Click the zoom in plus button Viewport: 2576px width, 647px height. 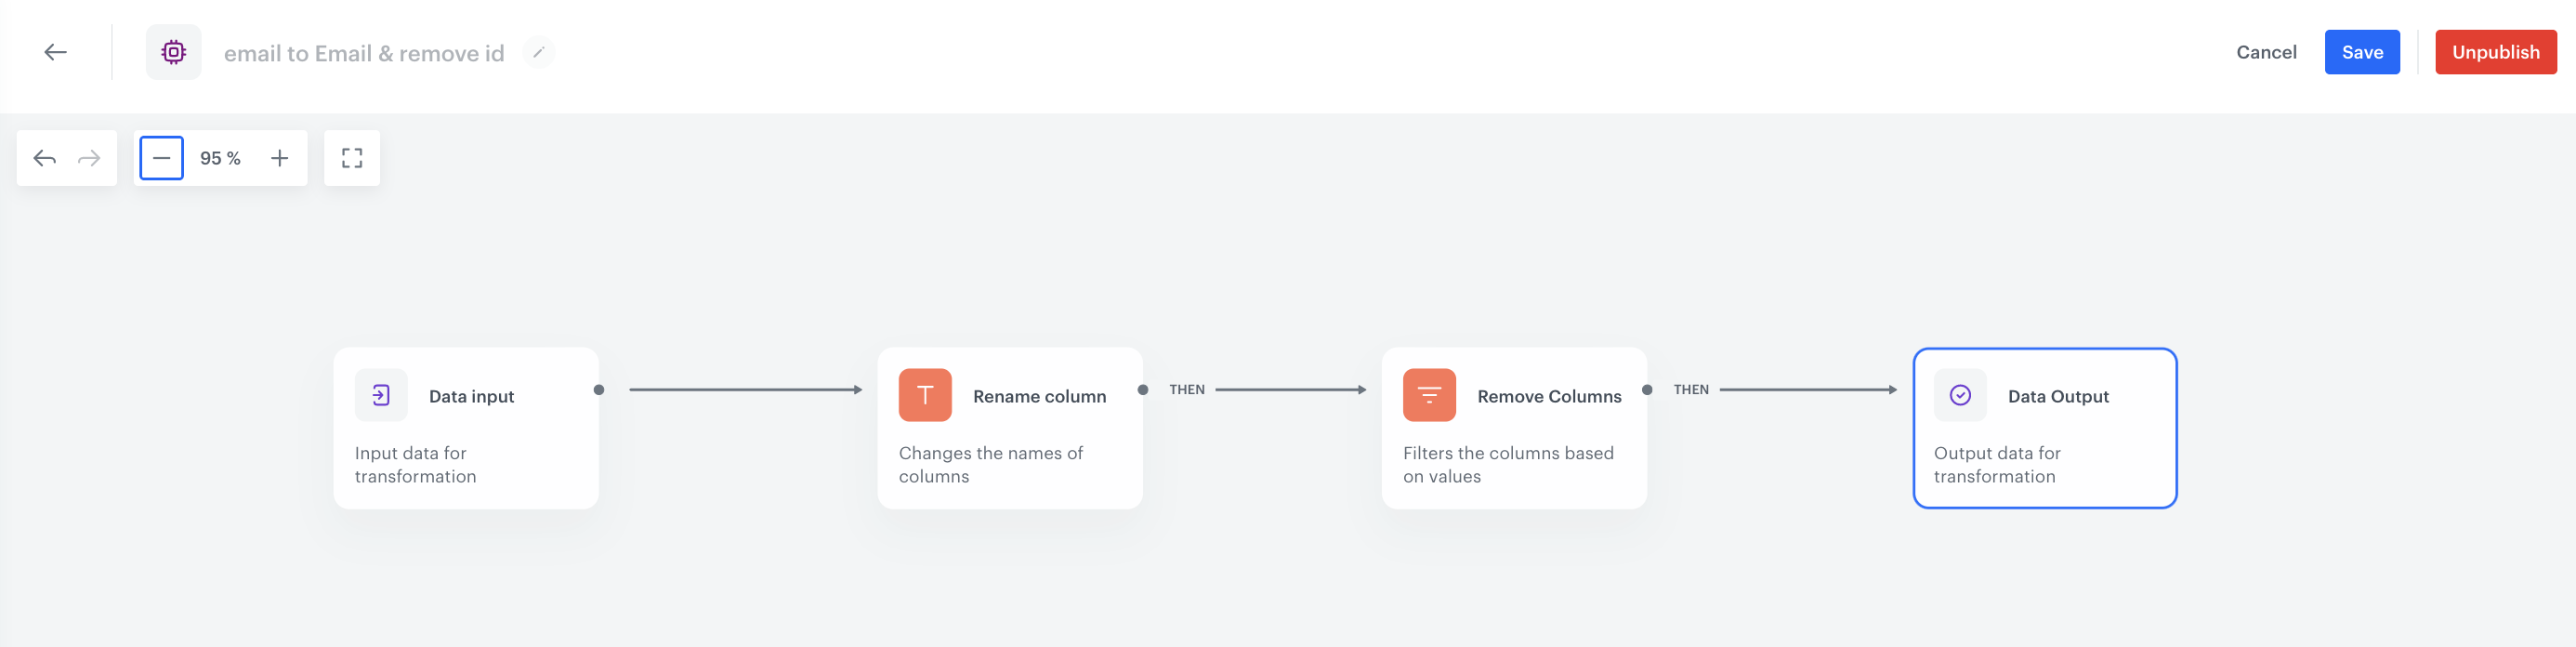pos(280,157)
